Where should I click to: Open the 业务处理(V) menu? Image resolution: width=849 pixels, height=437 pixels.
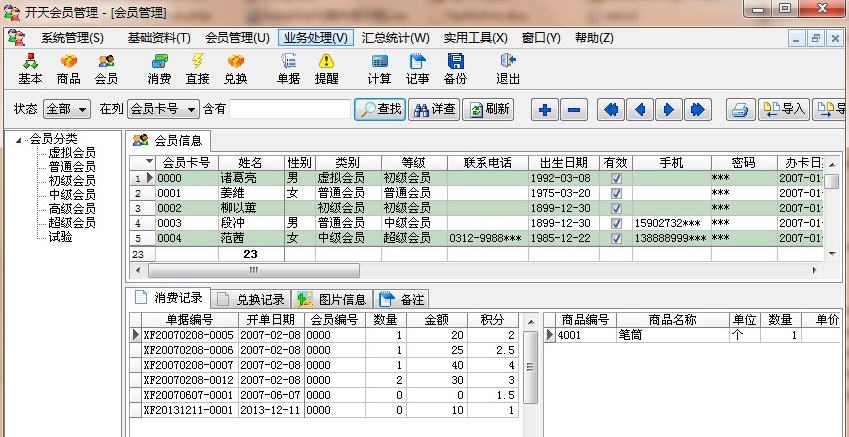pos(316,38)
